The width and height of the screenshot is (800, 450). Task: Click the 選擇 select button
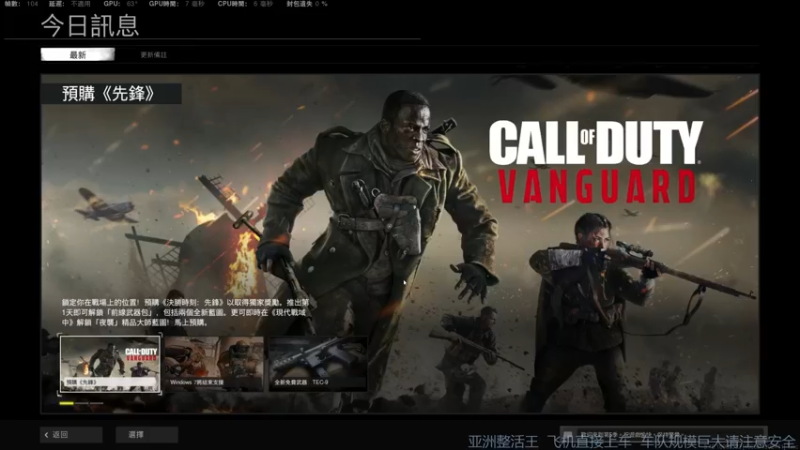146,435
